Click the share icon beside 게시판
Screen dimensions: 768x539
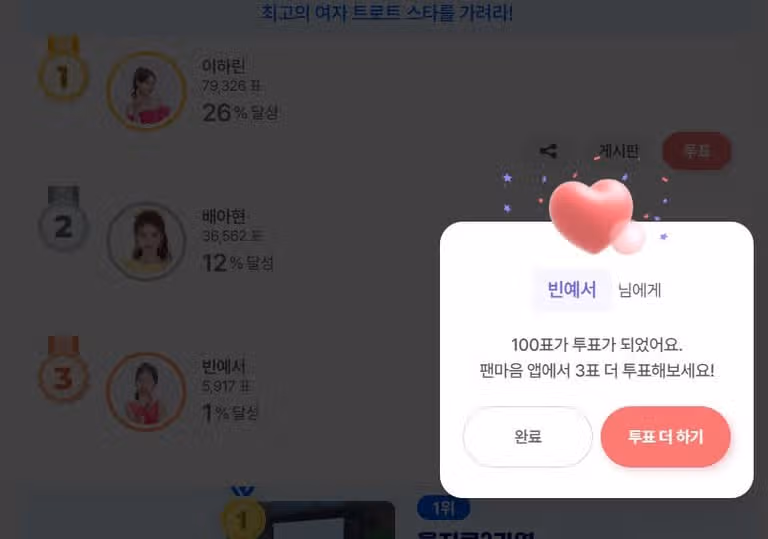548,151
